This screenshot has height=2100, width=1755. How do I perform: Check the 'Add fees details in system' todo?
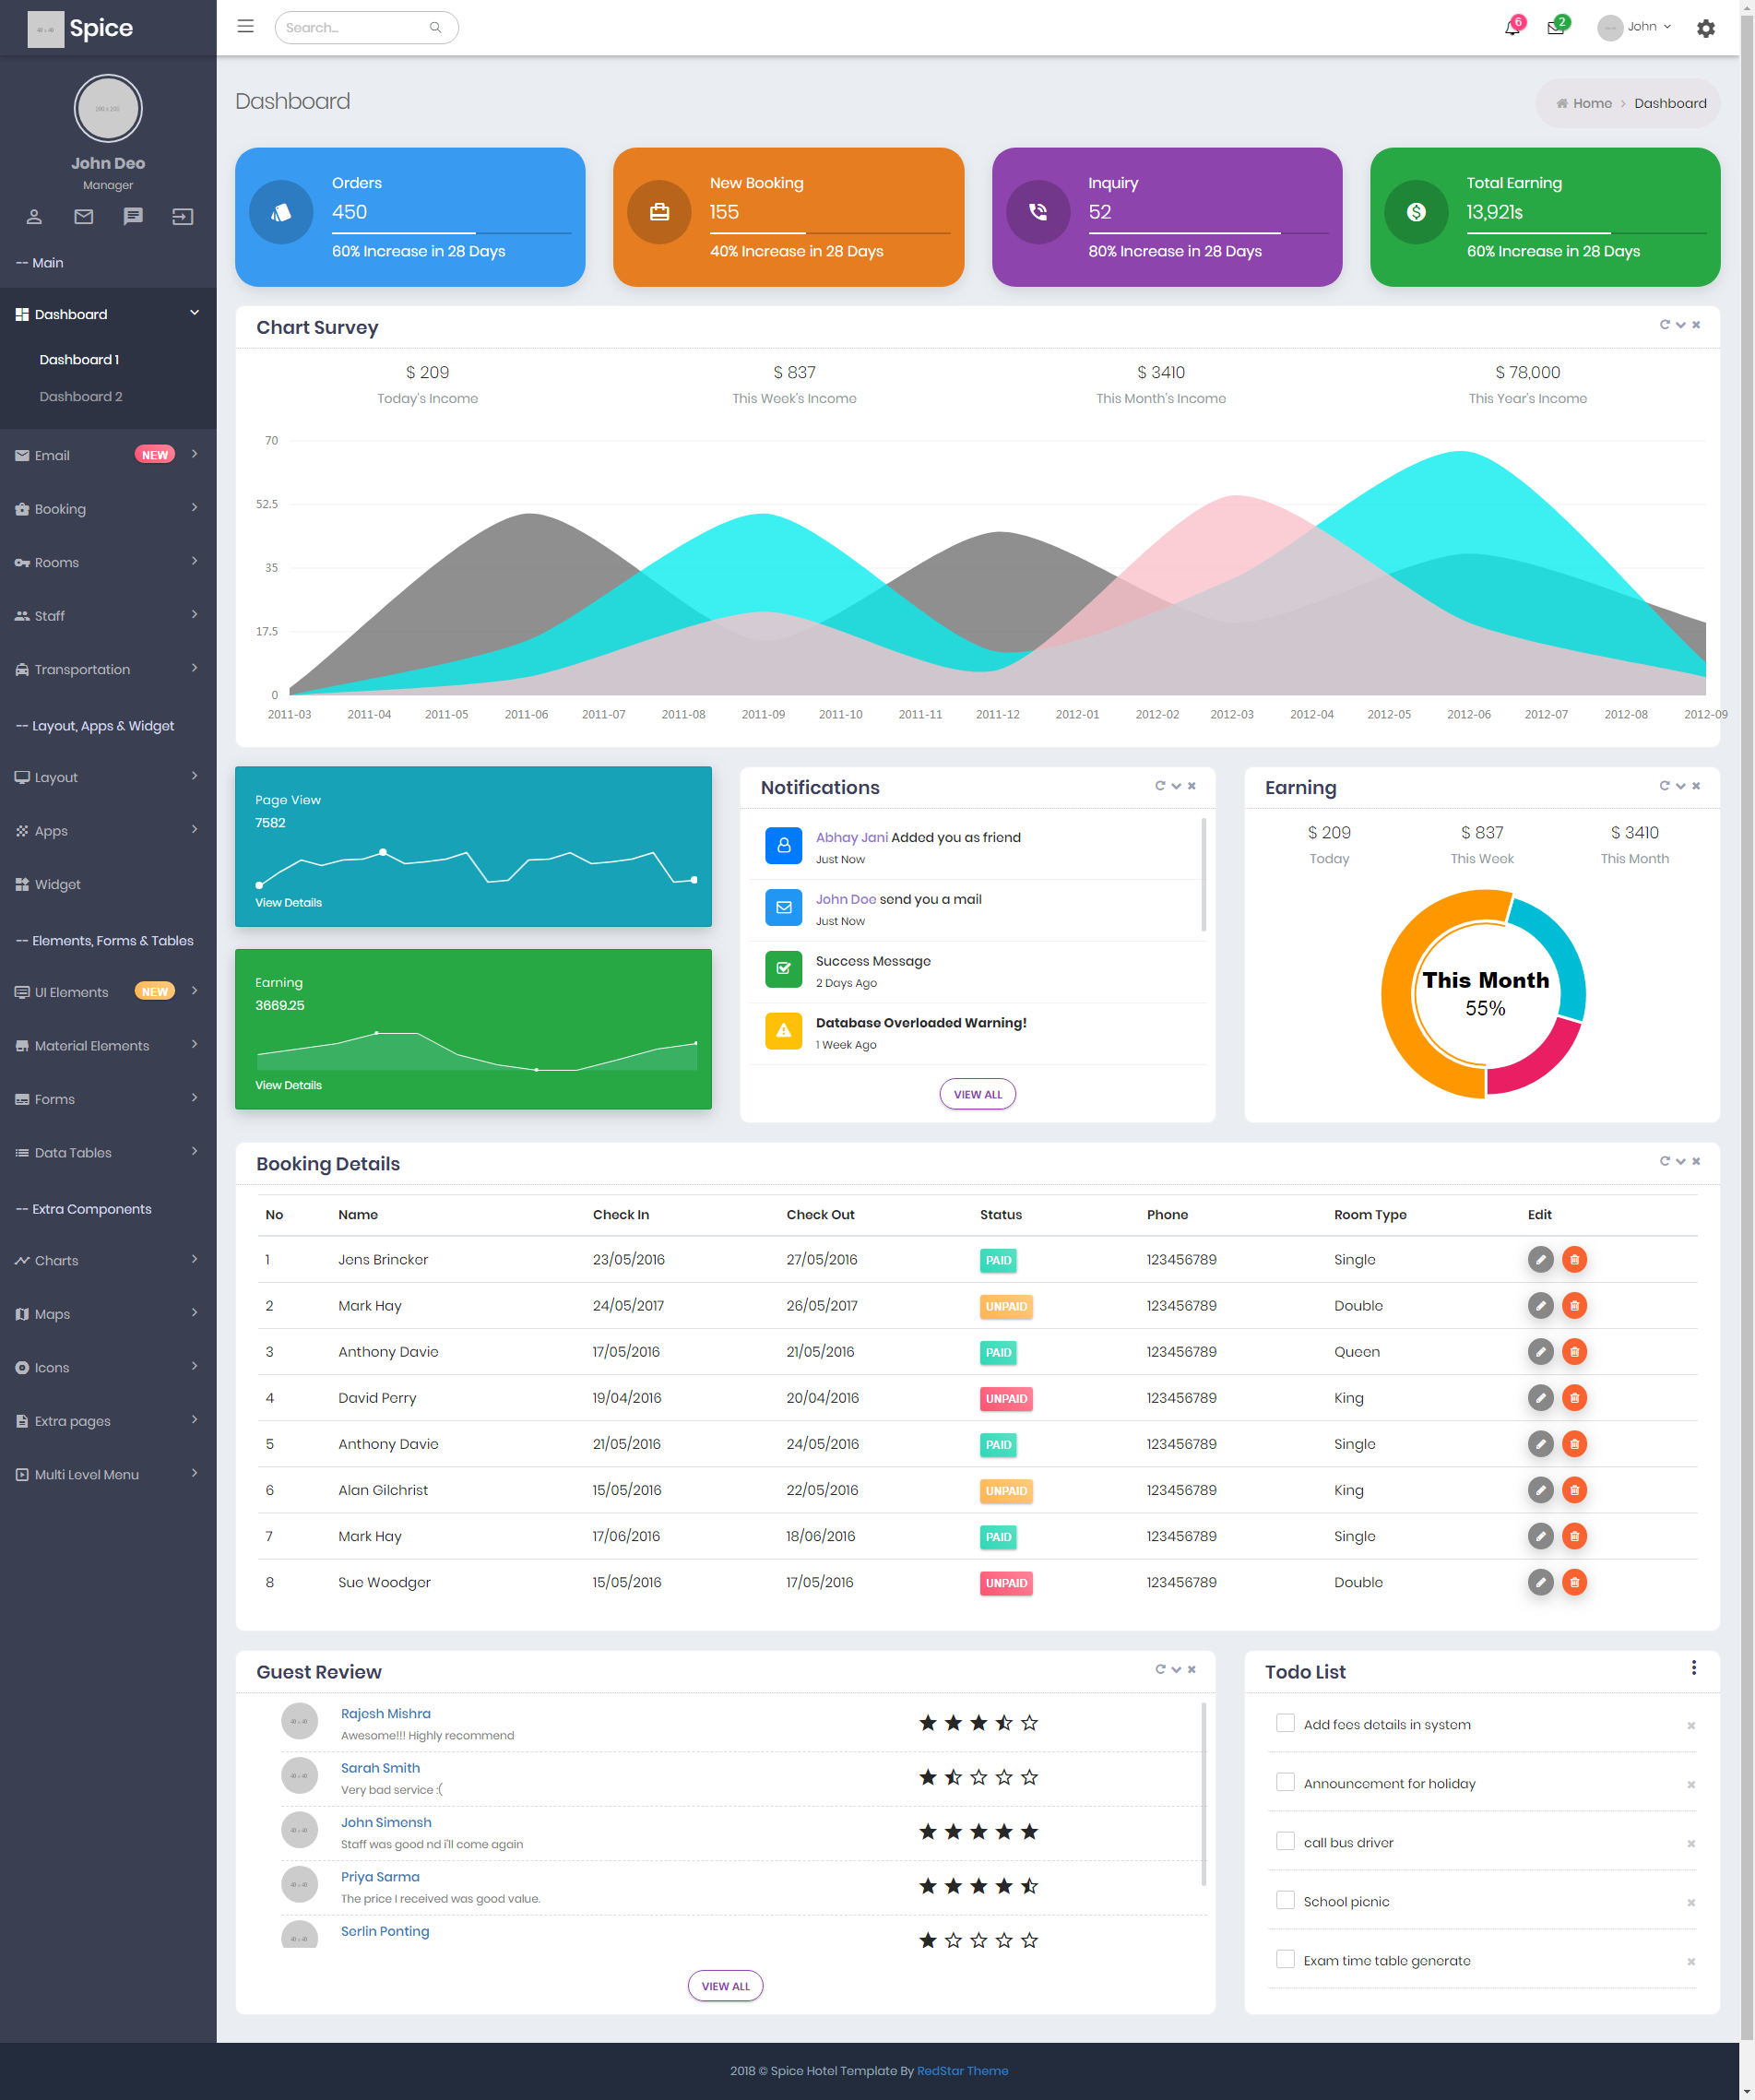1285,1723
